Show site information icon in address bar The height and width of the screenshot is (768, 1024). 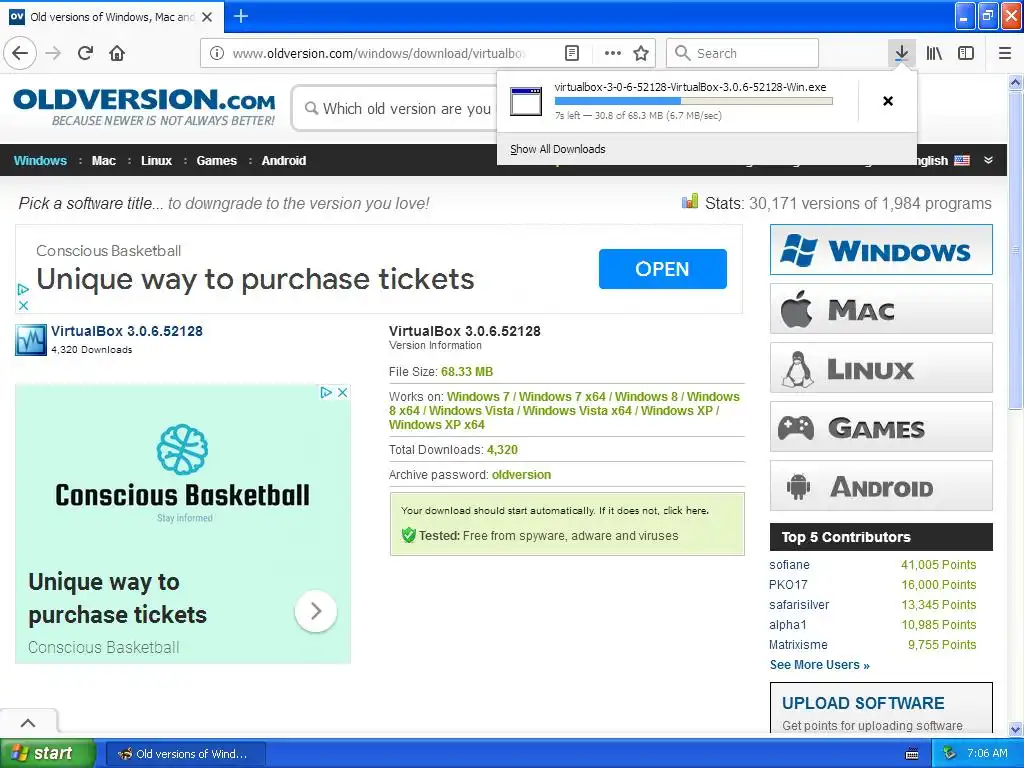pyautogui.click(x=217, y=53)
